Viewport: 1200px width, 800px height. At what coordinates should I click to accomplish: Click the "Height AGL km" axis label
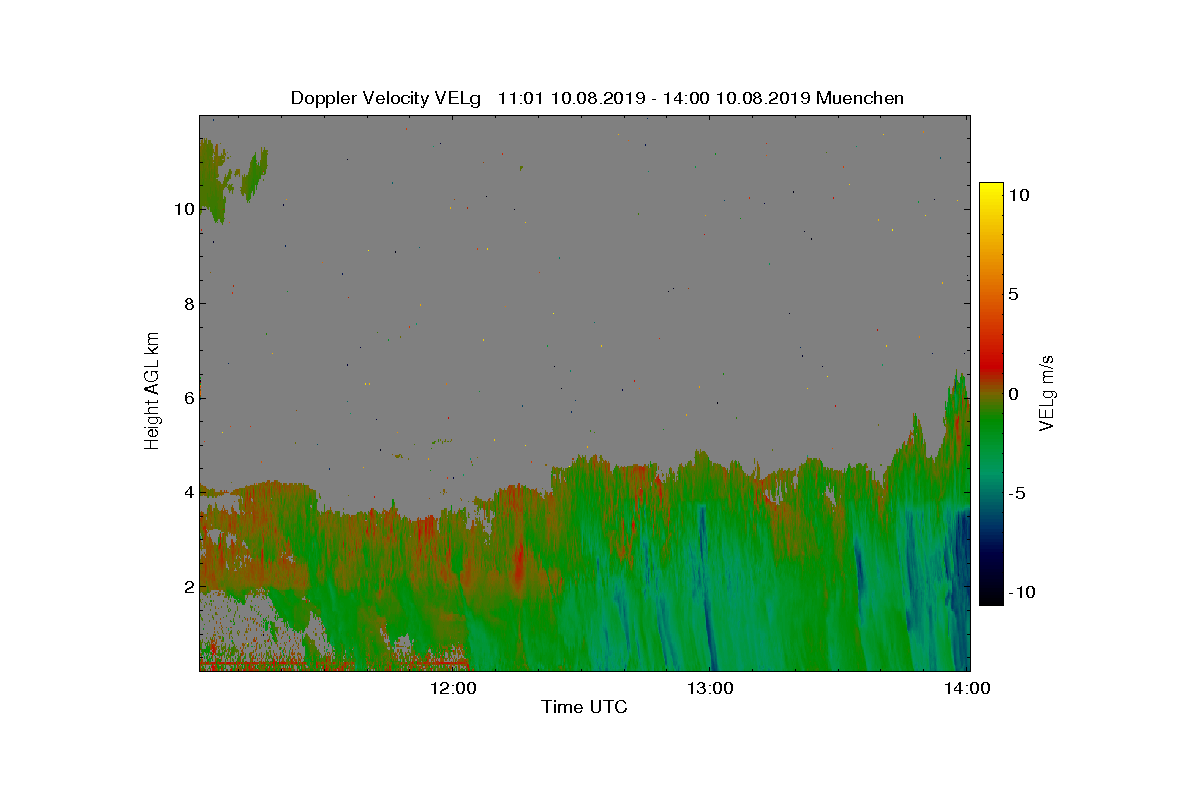(152, 390)
